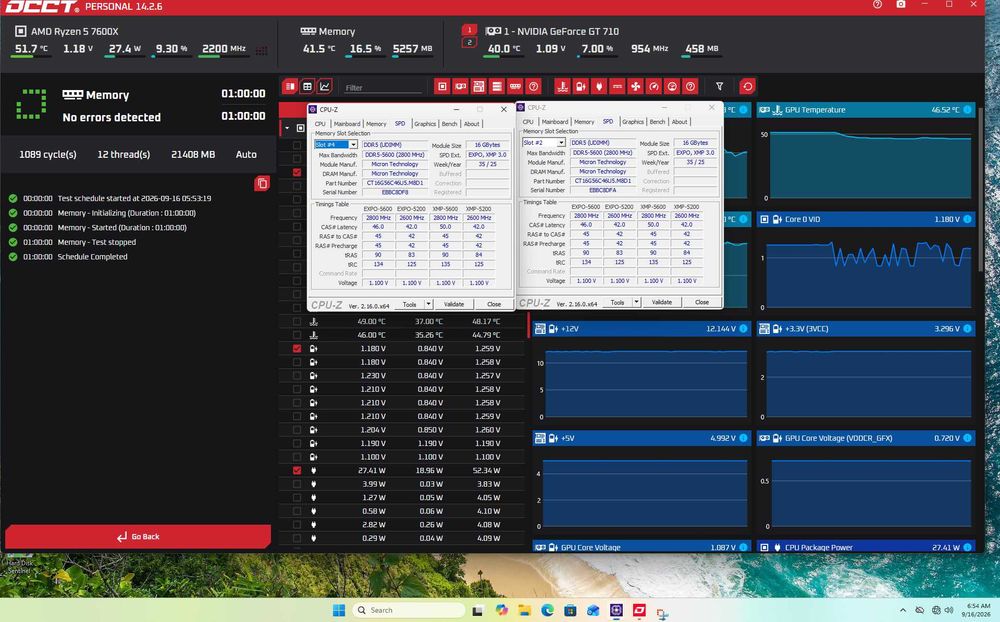Screen dimensions: 1000x622
Task: Open the Slot #2 dropdown in CPU-Z
Action: tap(561, 143)
